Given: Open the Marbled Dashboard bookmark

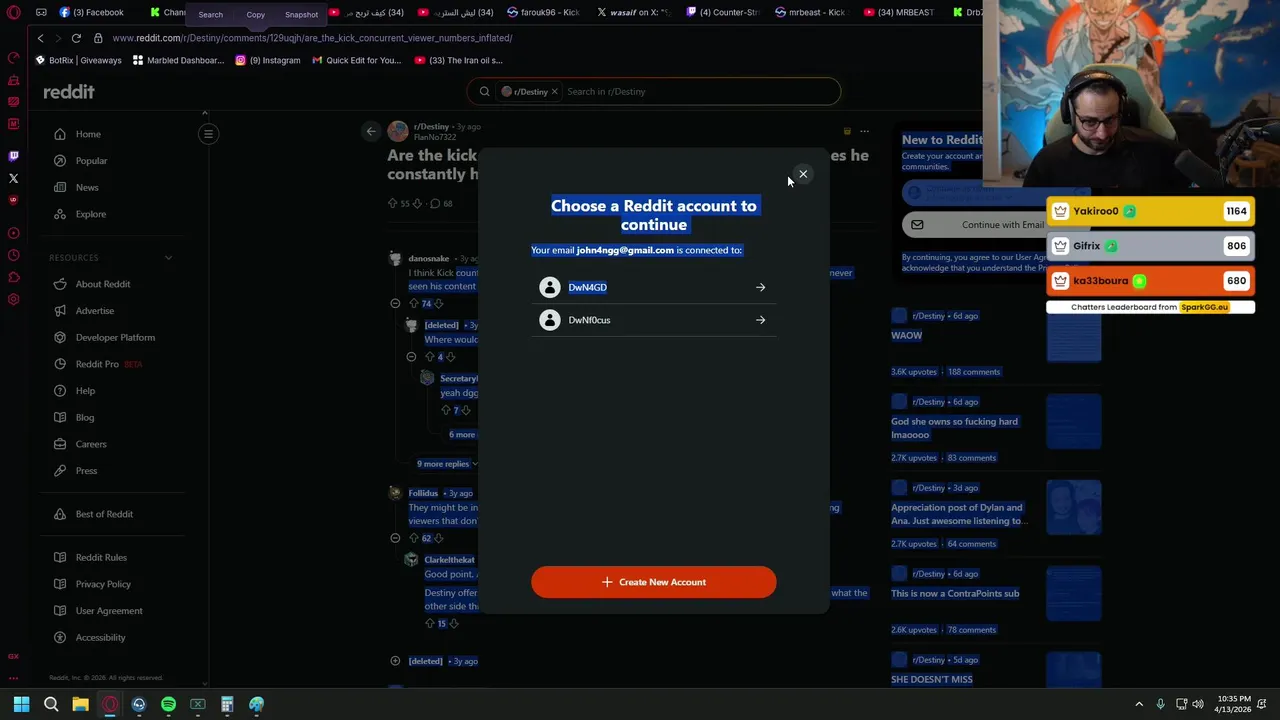Looking at the screenshot, I should (178, 60).
